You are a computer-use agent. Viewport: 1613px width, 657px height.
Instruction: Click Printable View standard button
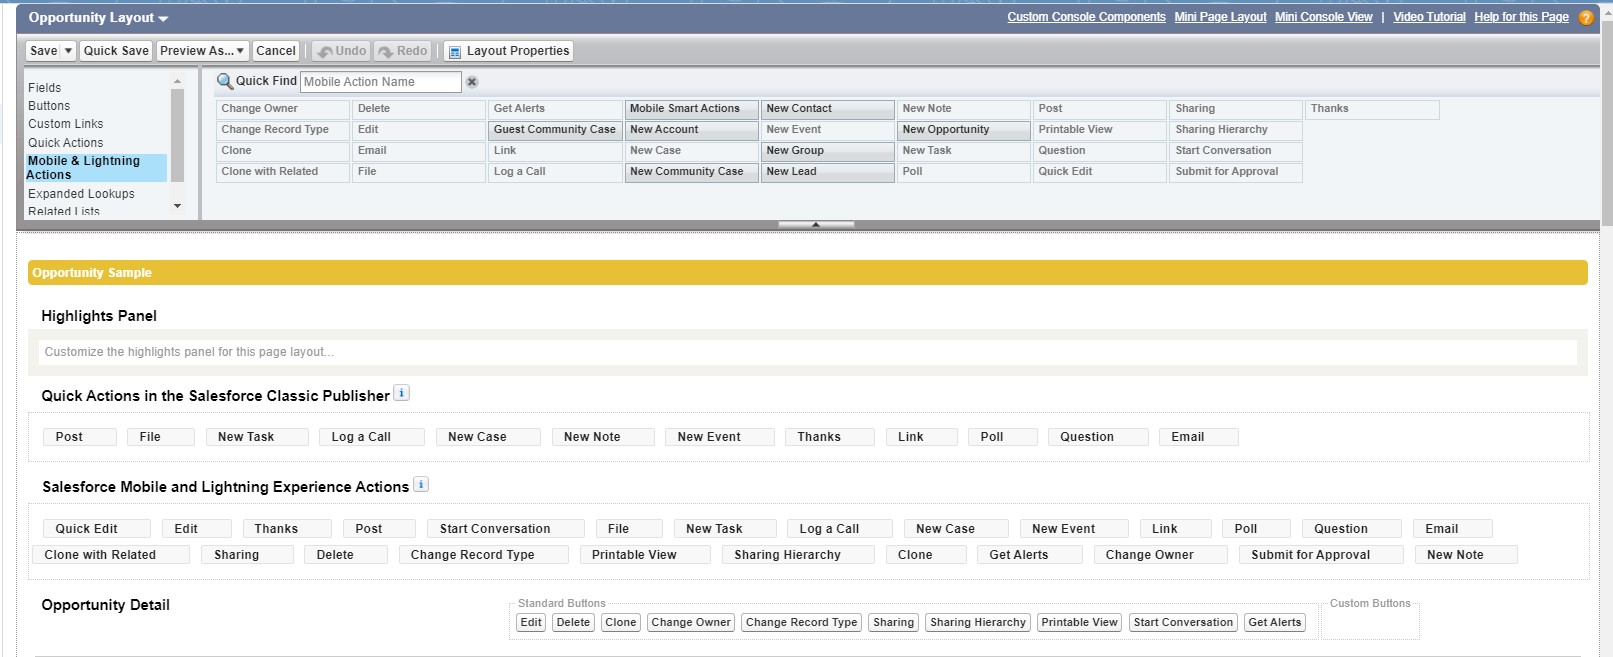[x=1079, y=622]
